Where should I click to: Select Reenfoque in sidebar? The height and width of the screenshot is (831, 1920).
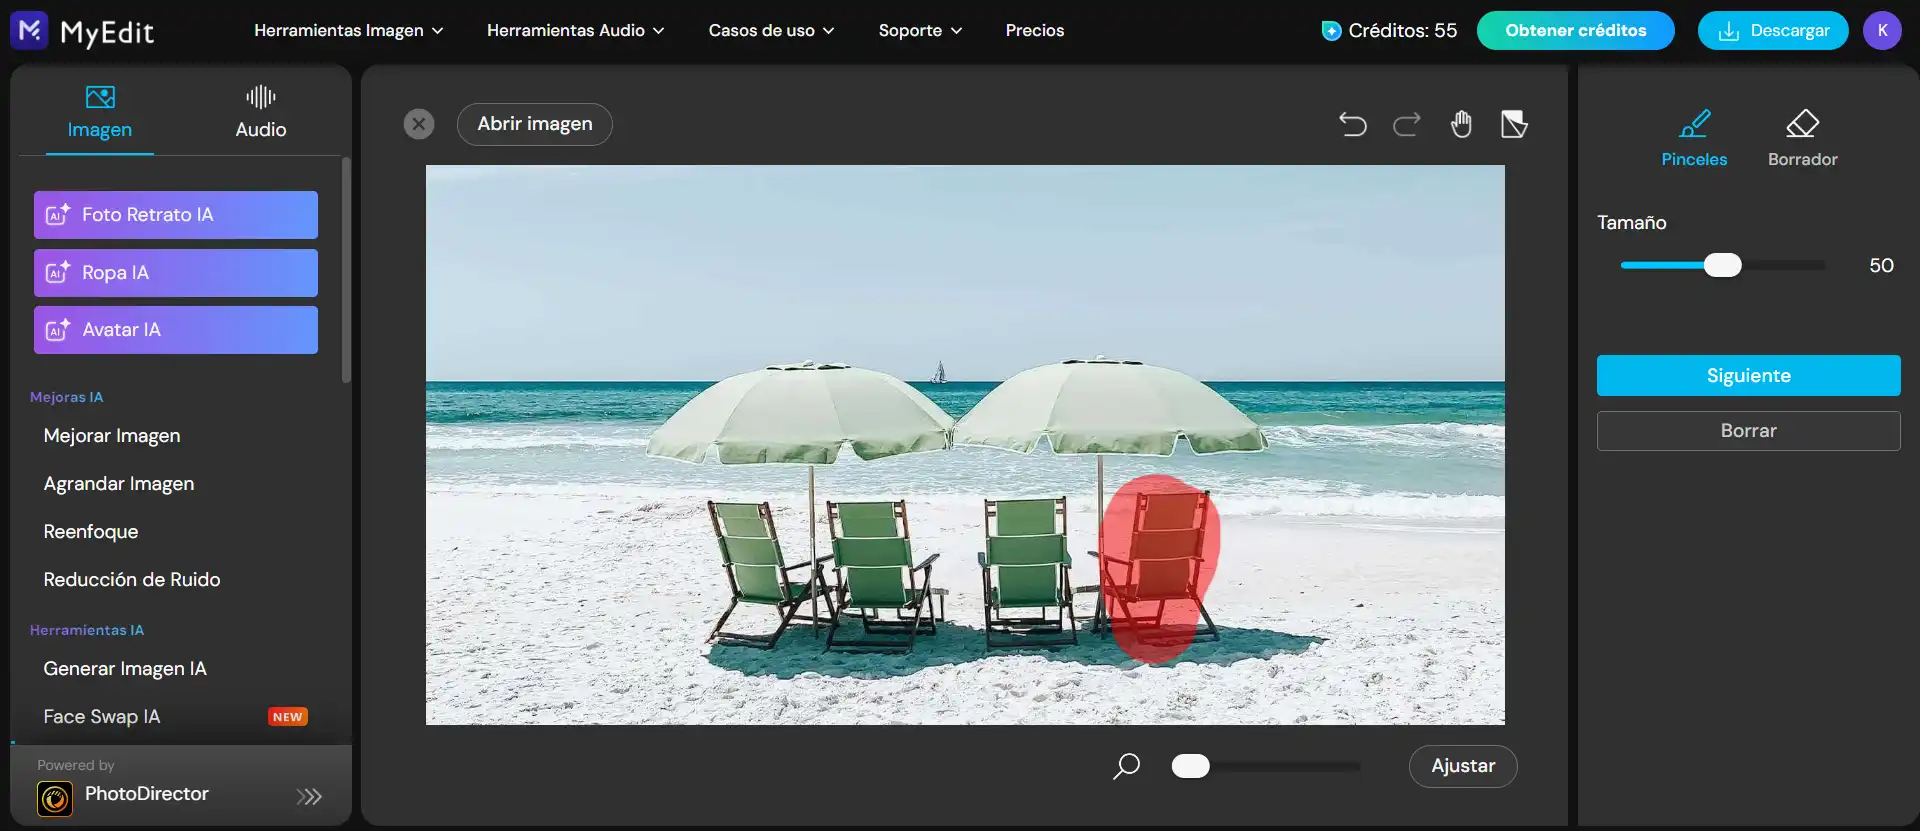[x=91, y=532]
